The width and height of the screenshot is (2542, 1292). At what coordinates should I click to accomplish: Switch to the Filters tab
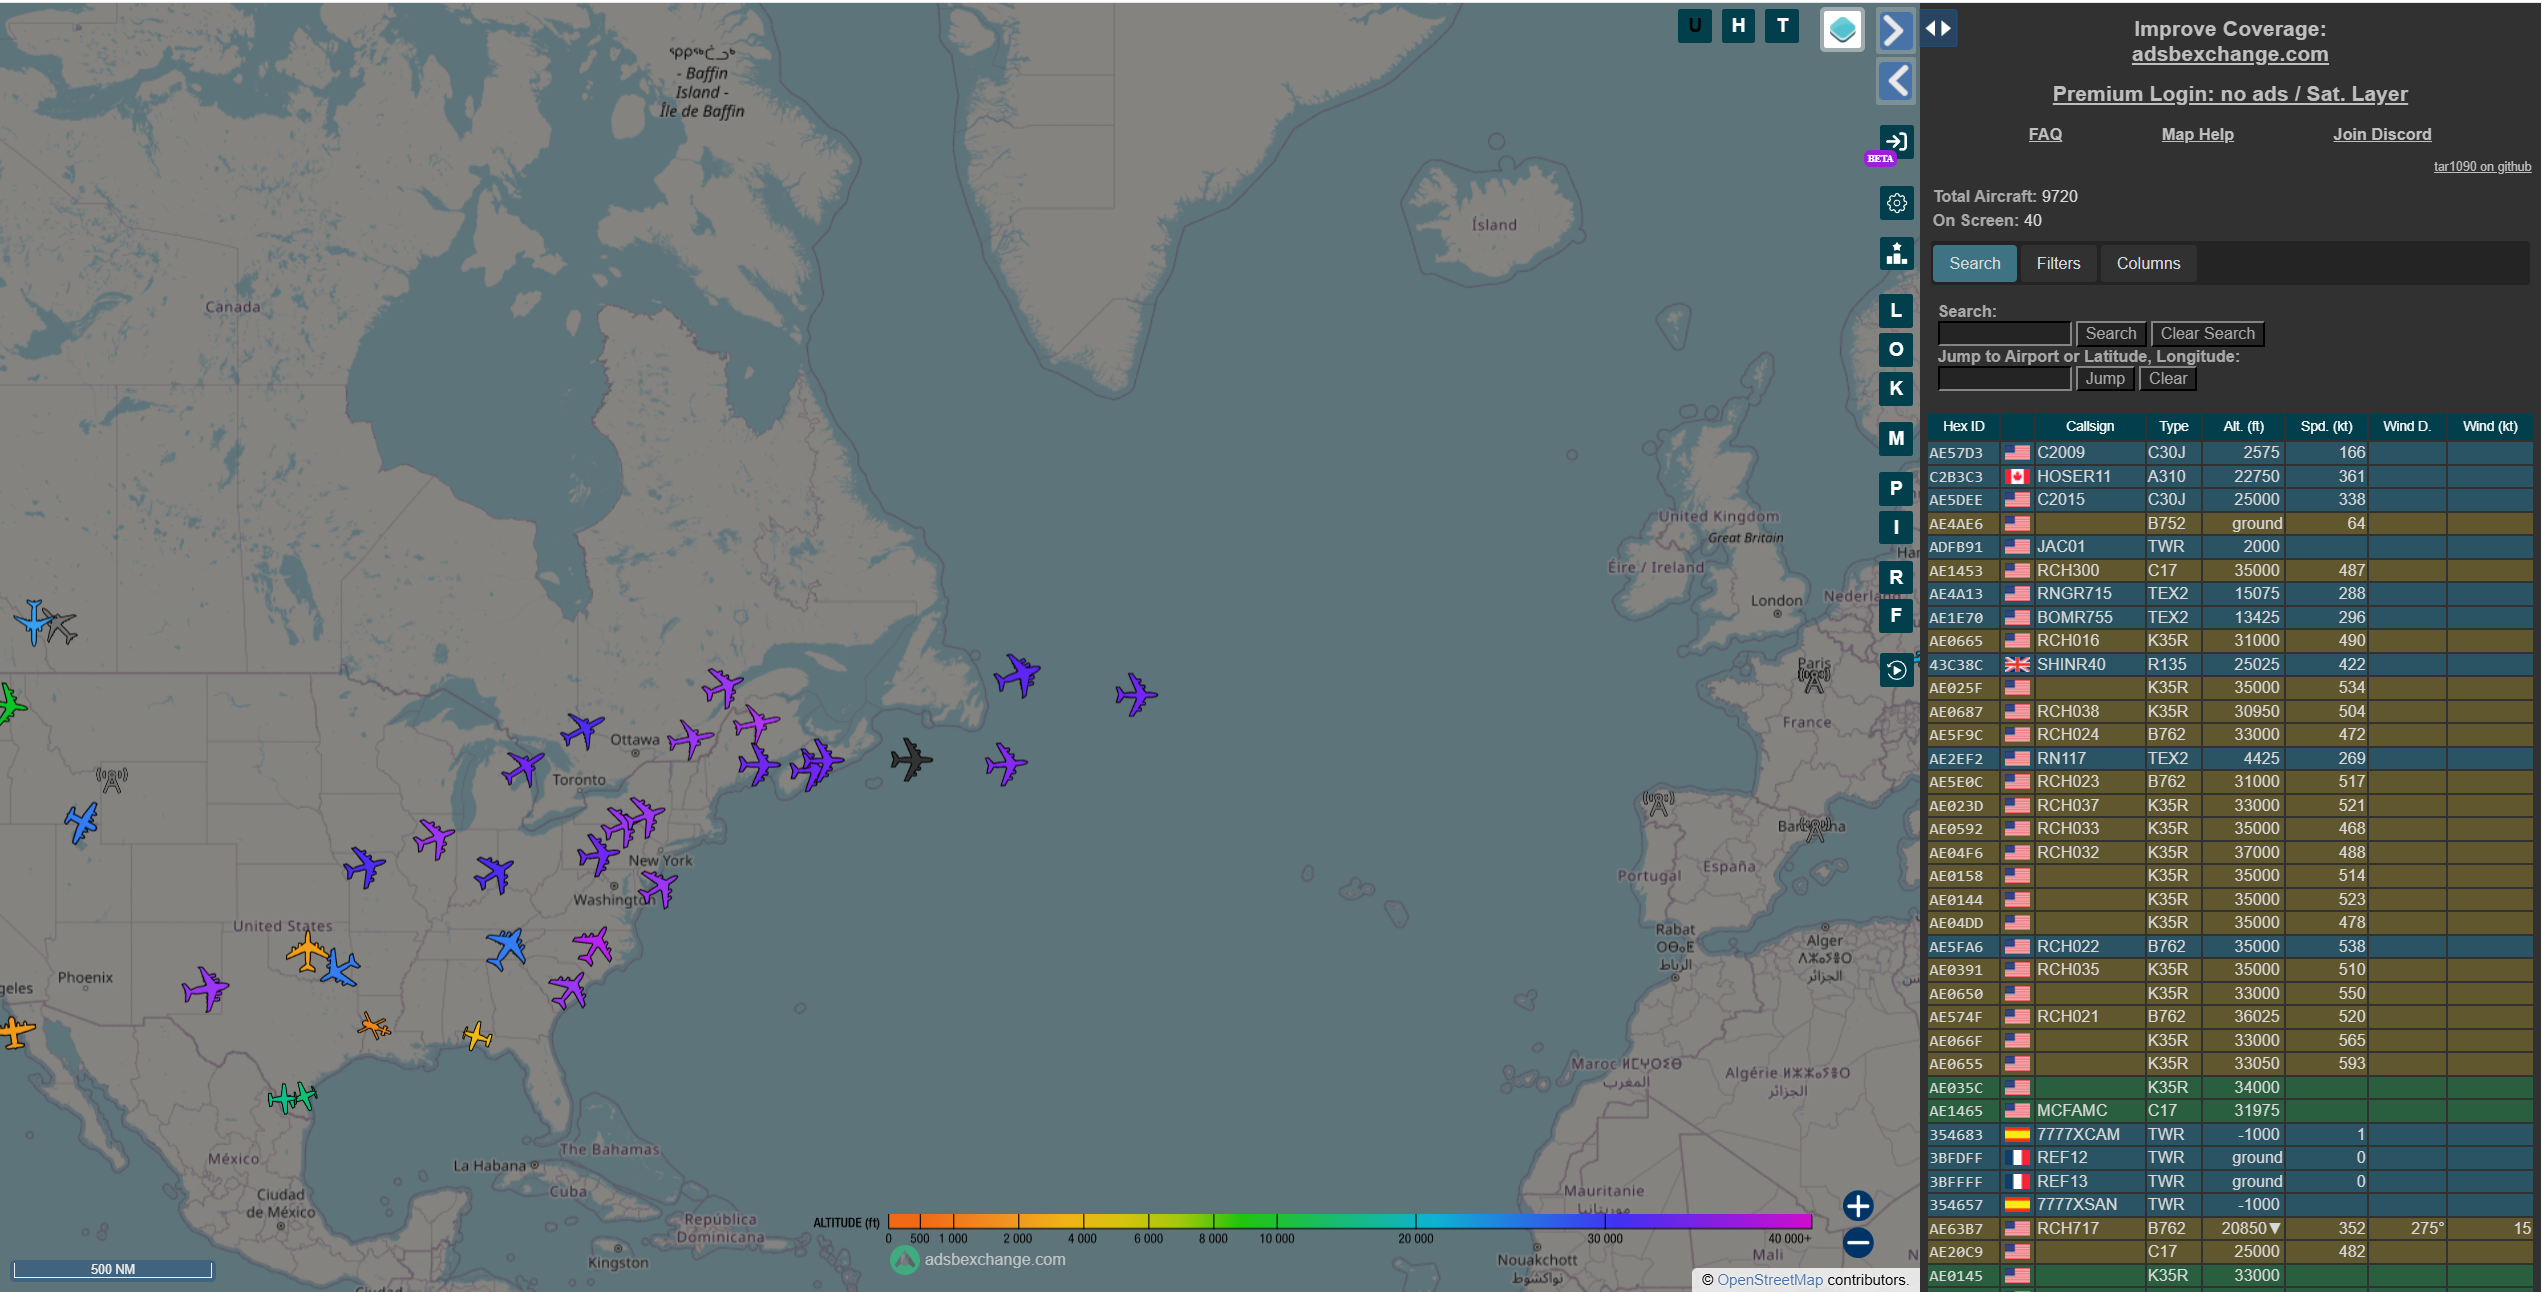click(2058, 264)
